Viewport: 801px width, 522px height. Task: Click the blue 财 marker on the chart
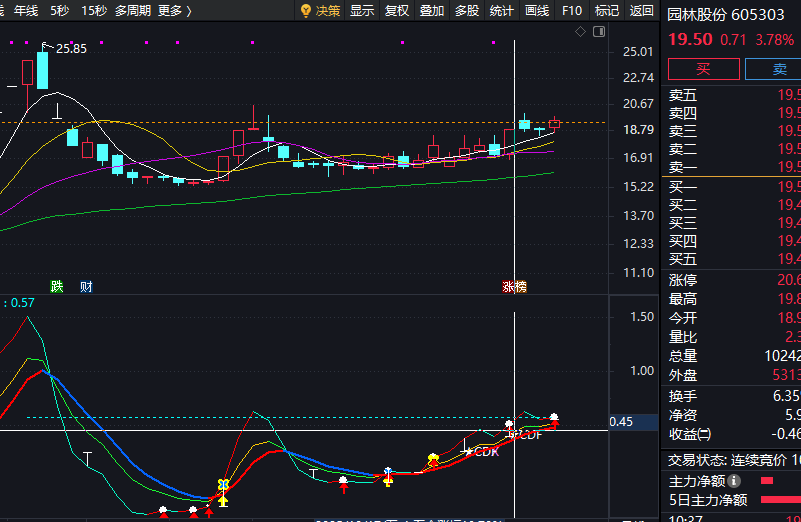[86, 287]
